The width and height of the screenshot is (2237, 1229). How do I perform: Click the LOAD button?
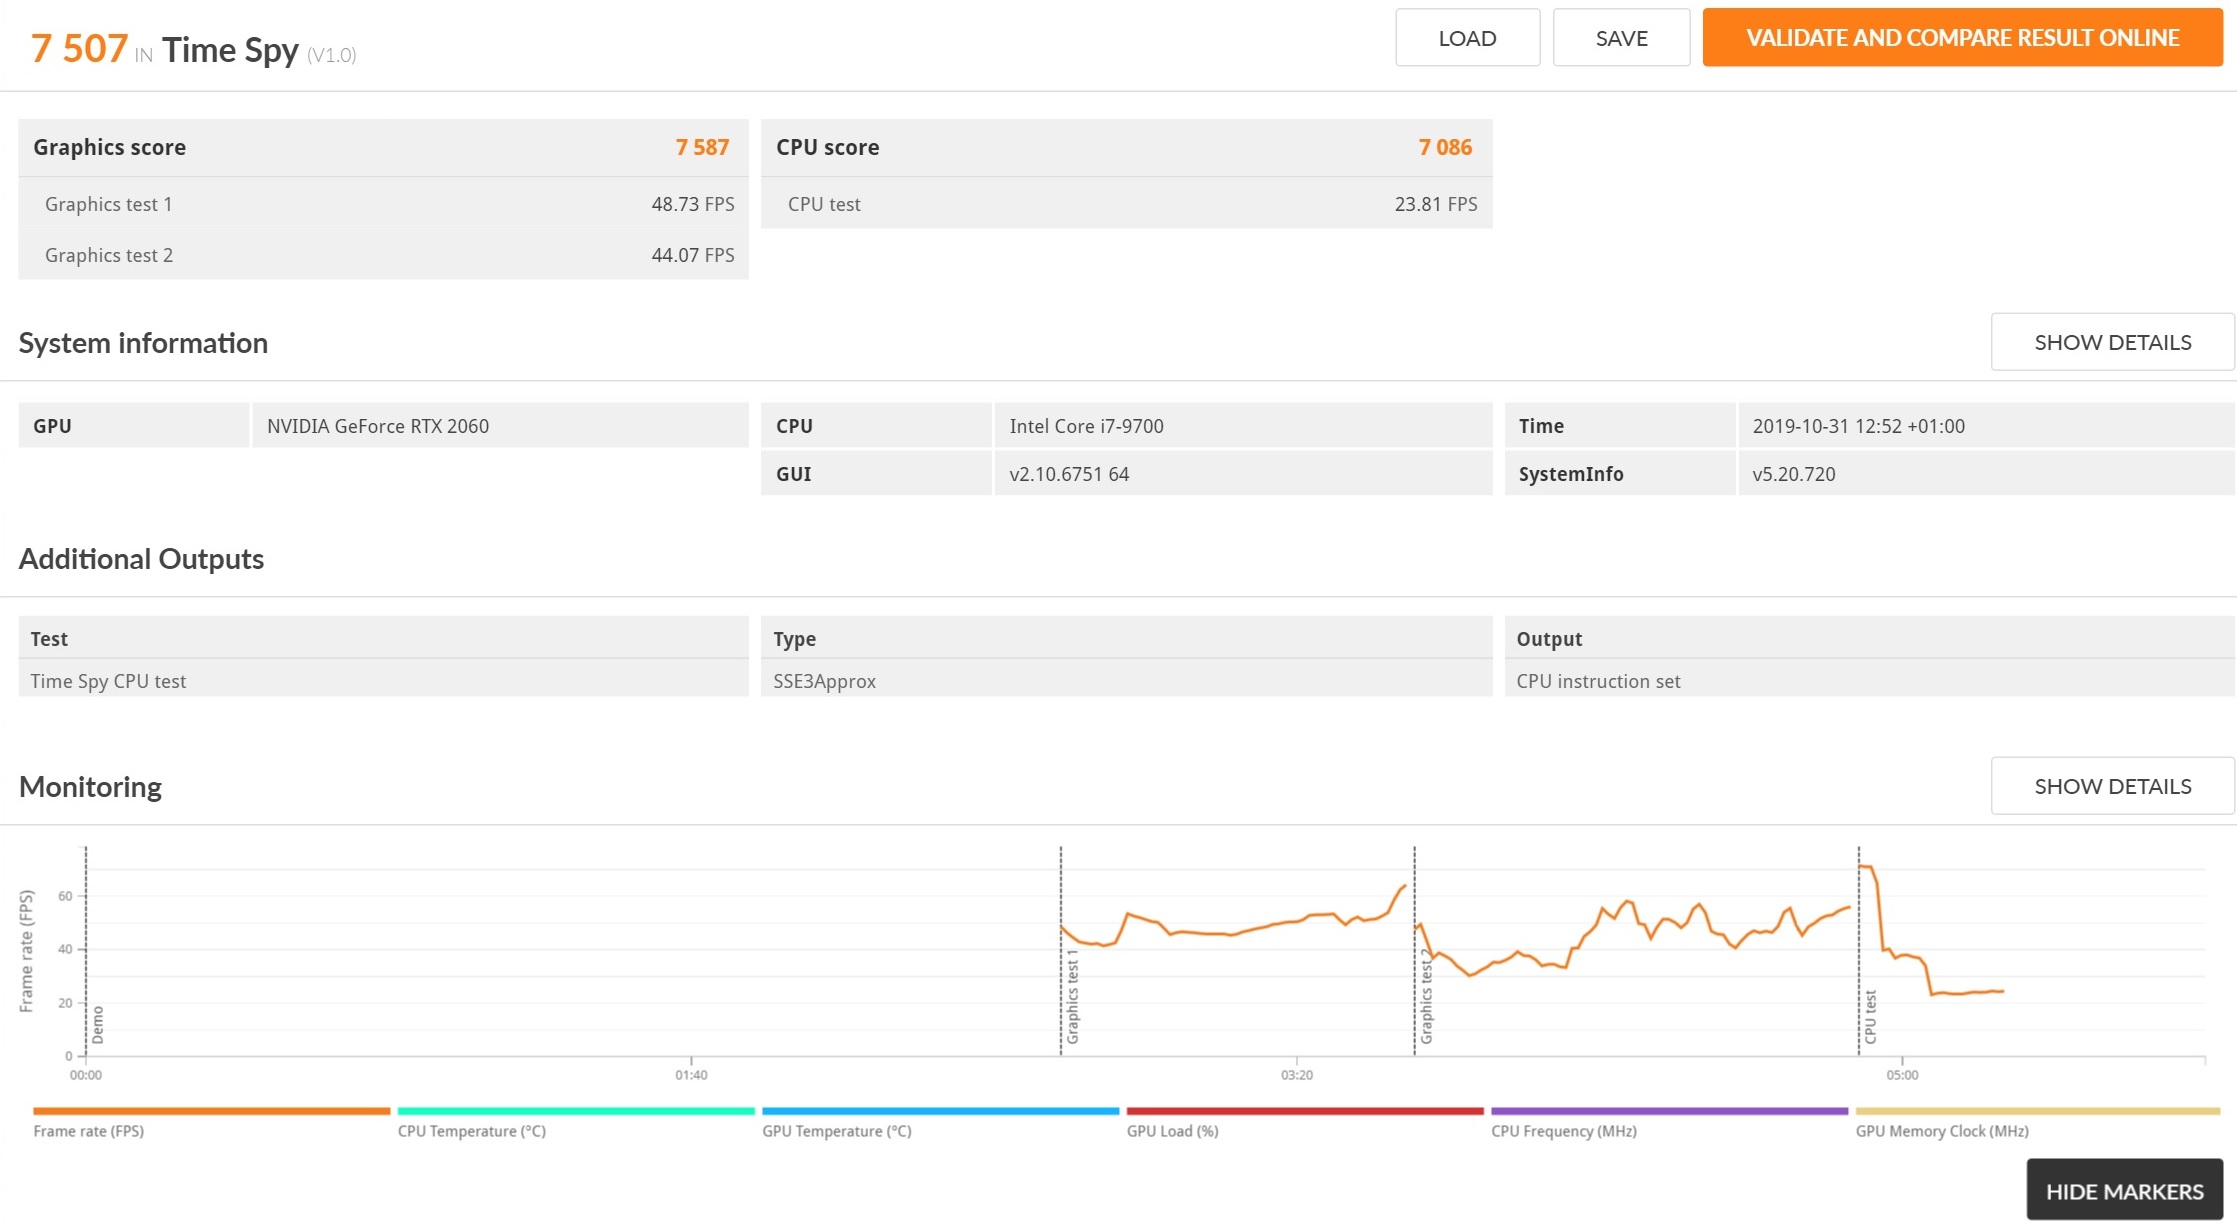[x=1467, y=38]
